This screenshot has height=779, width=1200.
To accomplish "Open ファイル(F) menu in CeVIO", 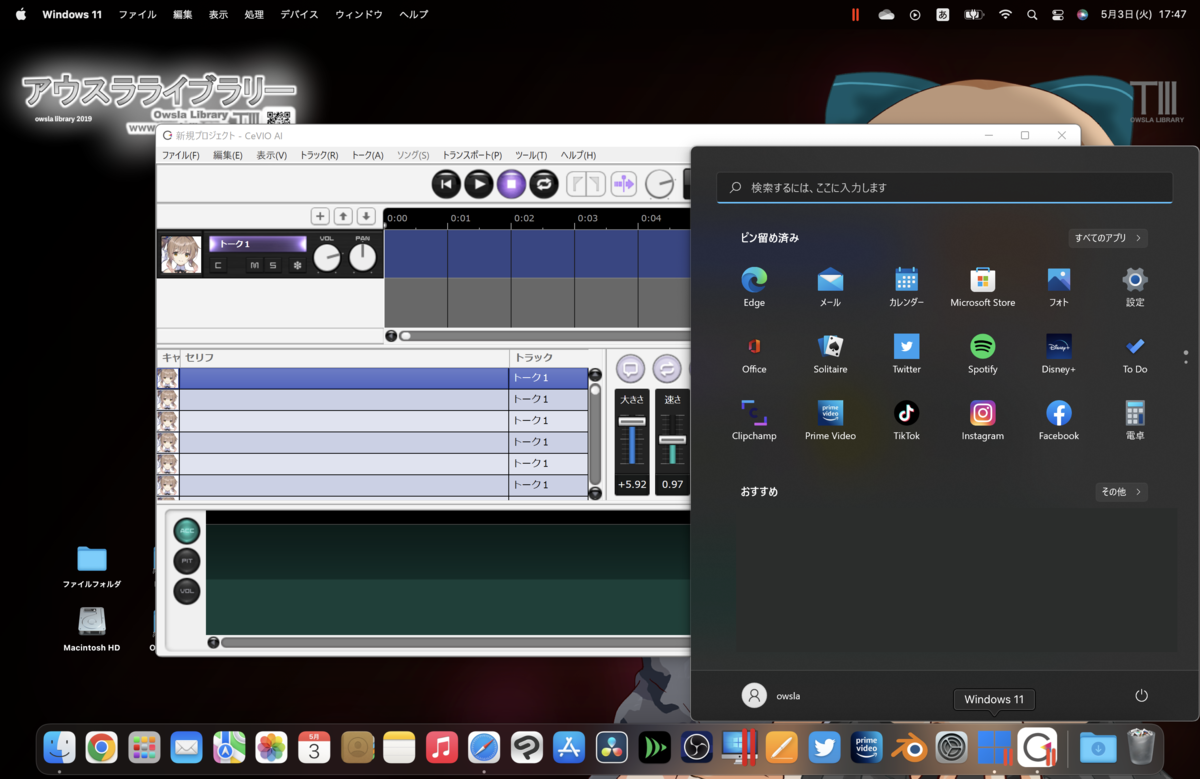I will 181,155.
